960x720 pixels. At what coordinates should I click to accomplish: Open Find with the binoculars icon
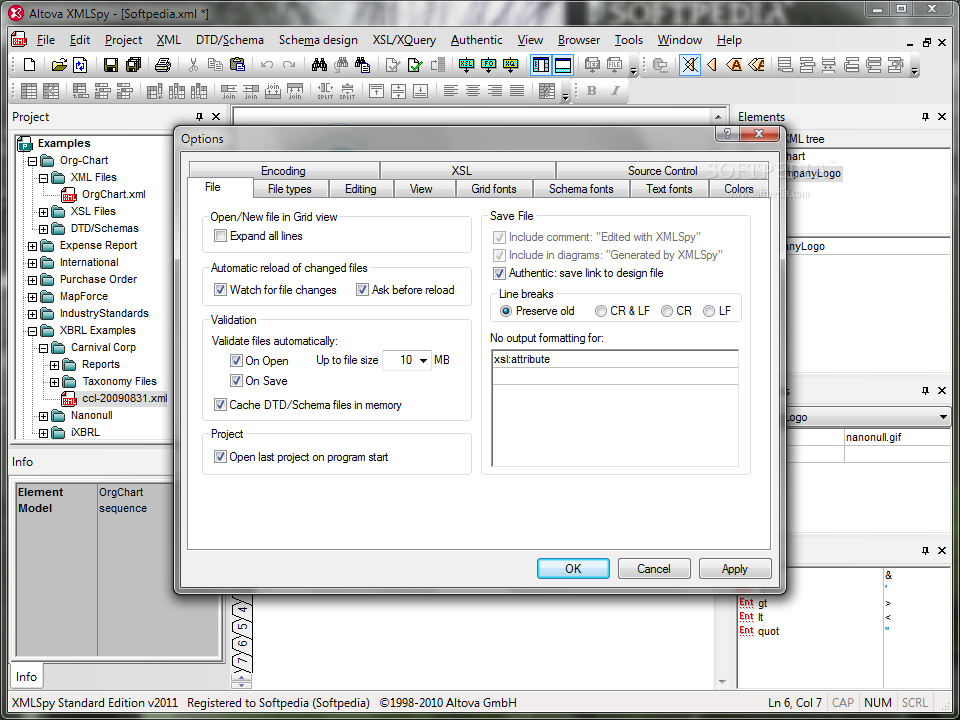[x=319, y=64]
